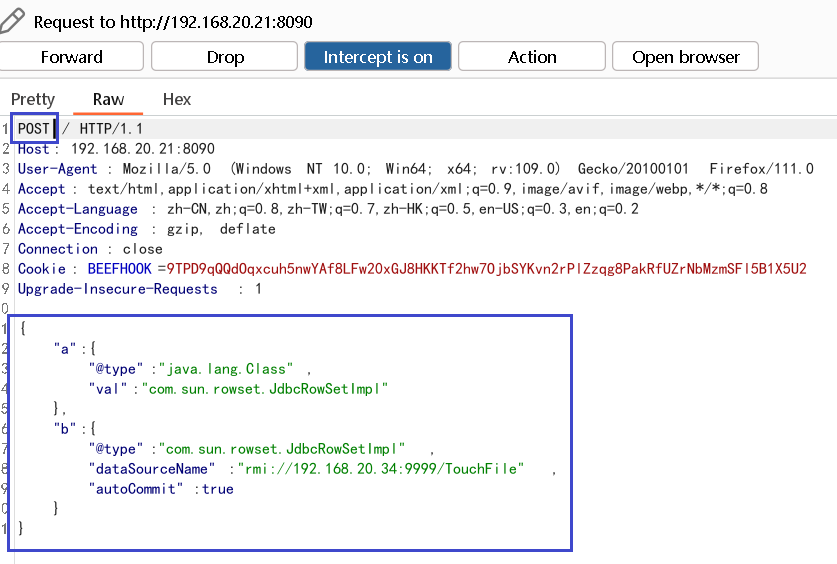
Task: Click the "b" key in JSON body
Action: click(x=65, y=429)
